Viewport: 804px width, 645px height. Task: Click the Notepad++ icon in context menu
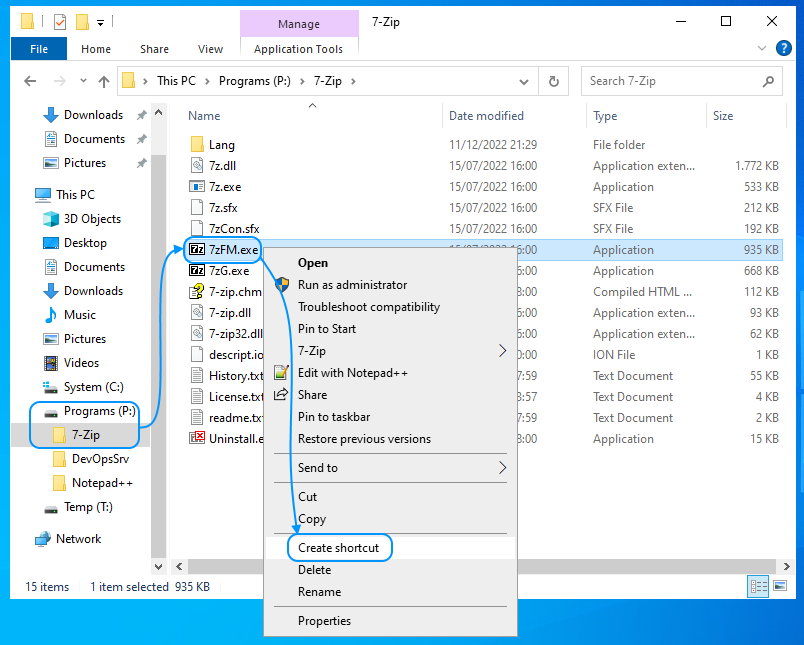click(281, 372)
